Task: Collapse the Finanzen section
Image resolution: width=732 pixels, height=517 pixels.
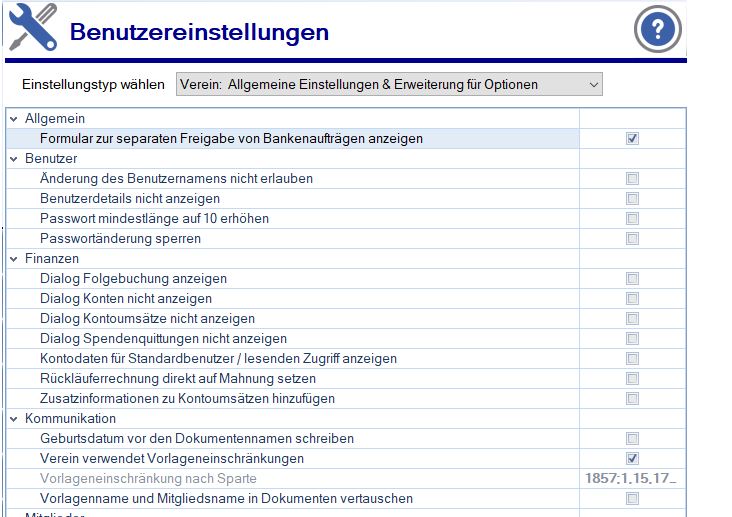Action: pos(14,259)
